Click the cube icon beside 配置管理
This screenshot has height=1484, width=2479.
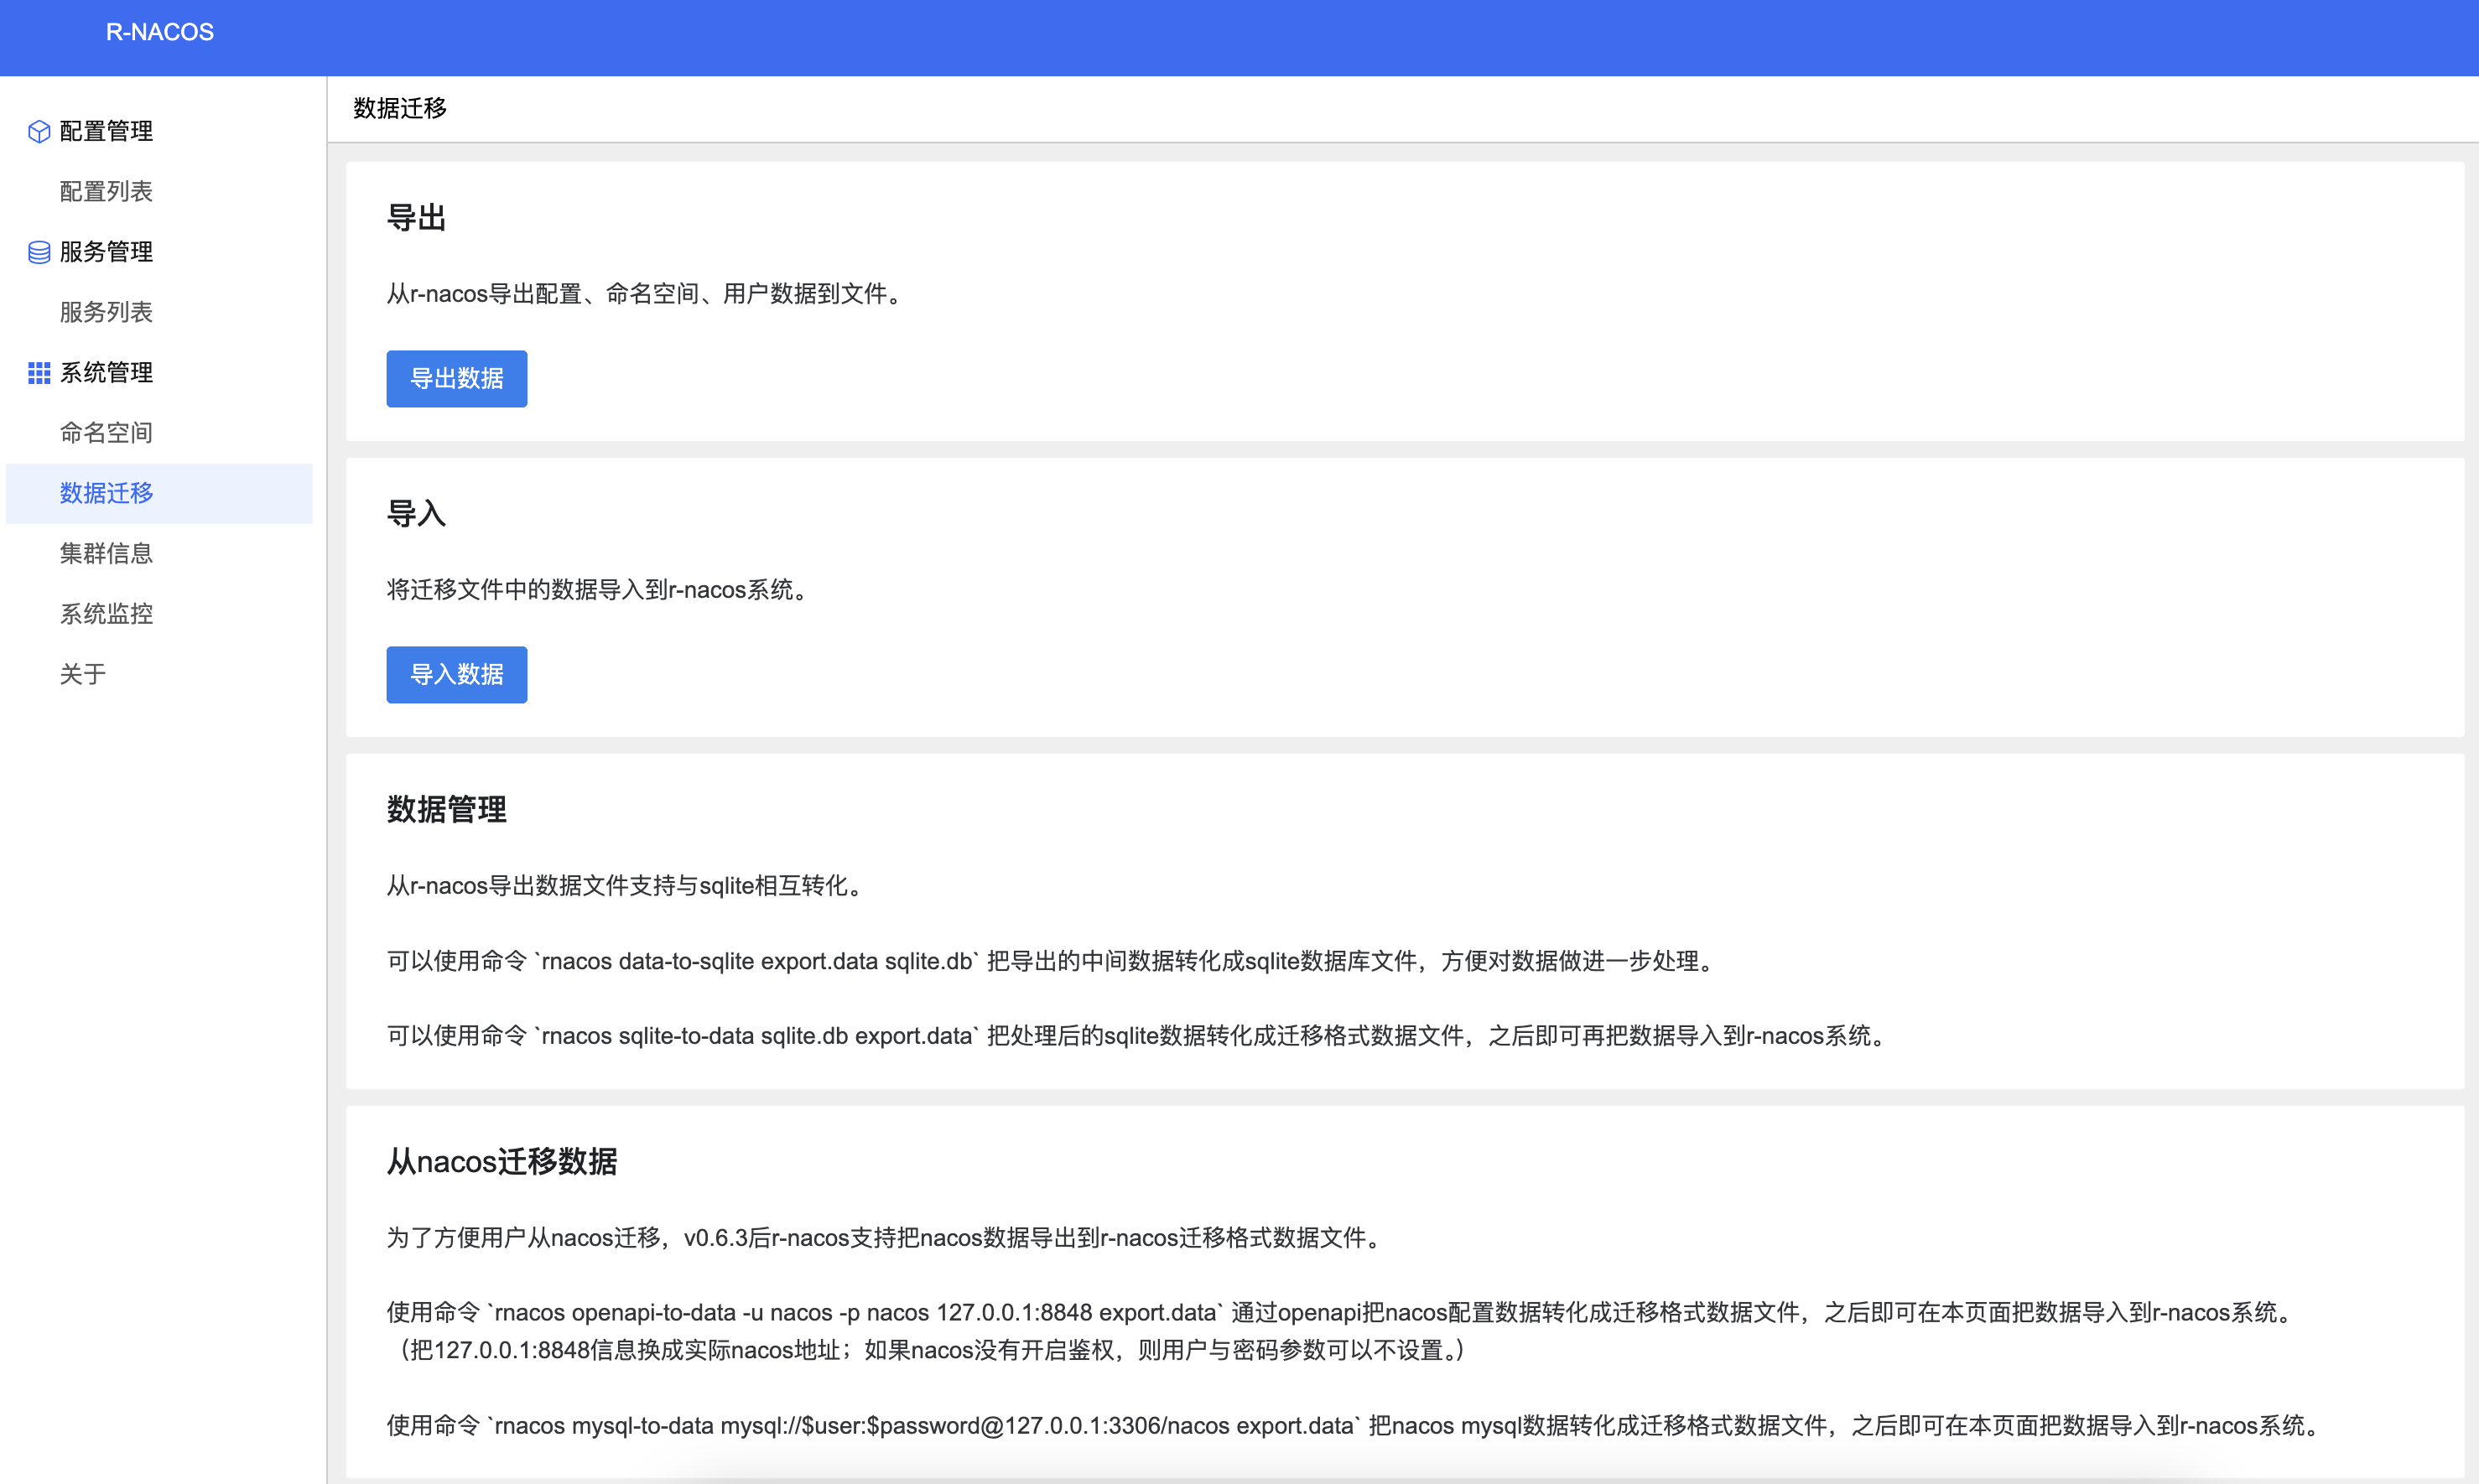[x=39, y=132]
